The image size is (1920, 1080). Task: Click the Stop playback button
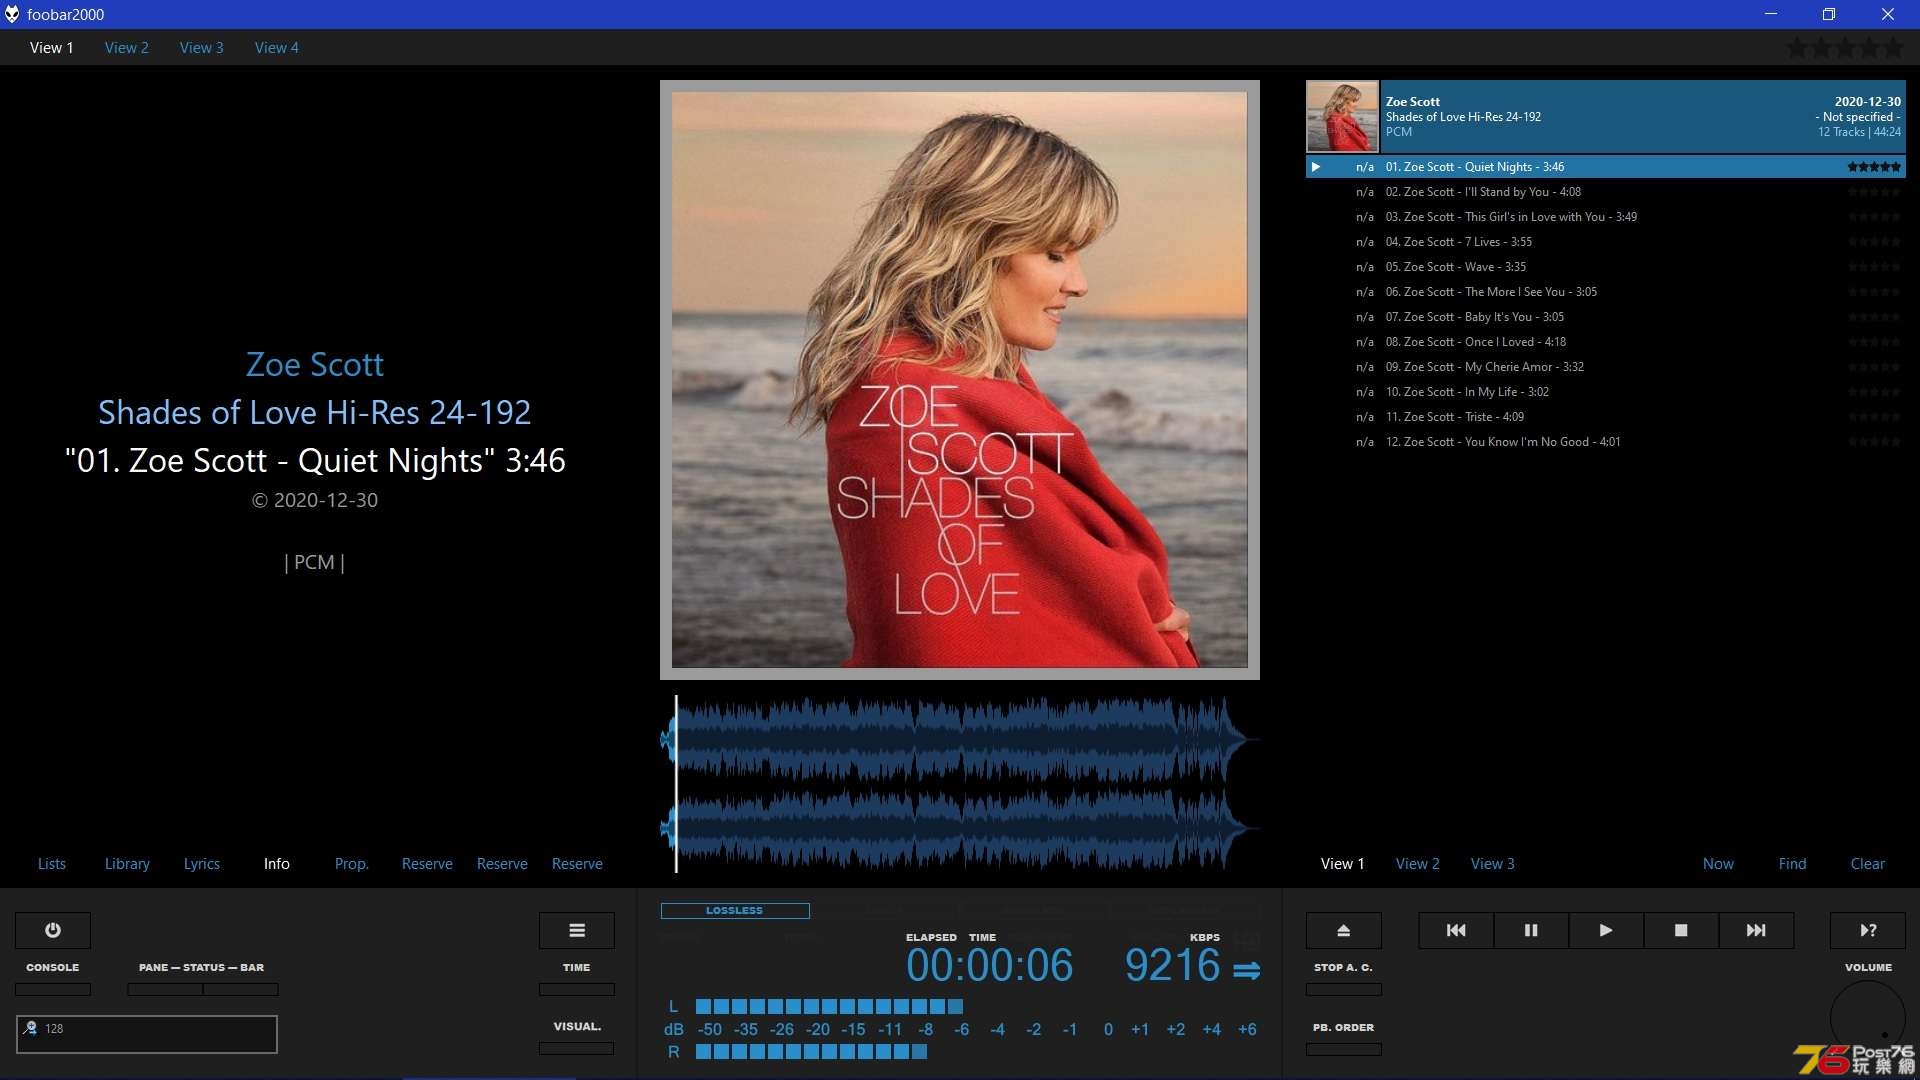coord(1681,930)
